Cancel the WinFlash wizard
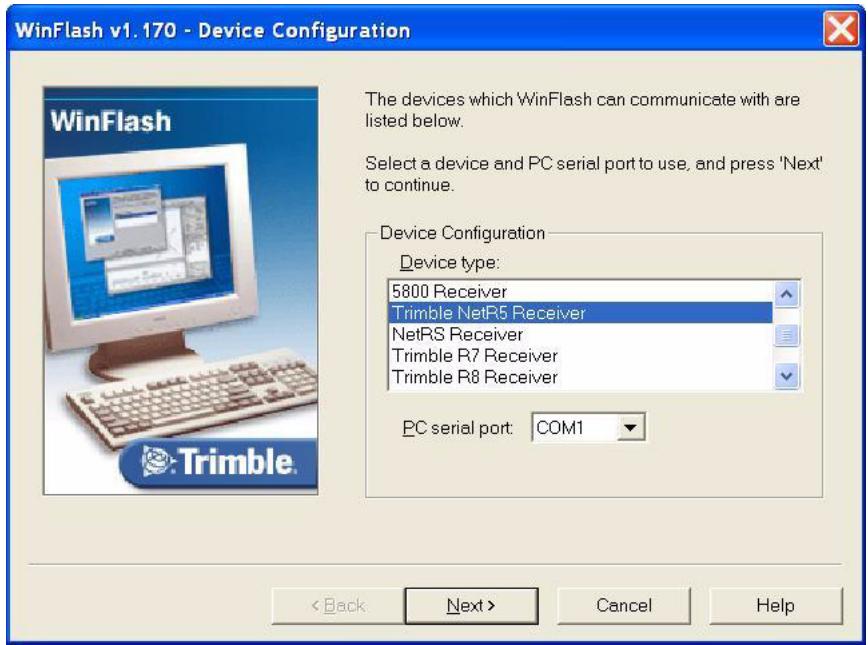868x645 pixels. click(x=624, y=606)
